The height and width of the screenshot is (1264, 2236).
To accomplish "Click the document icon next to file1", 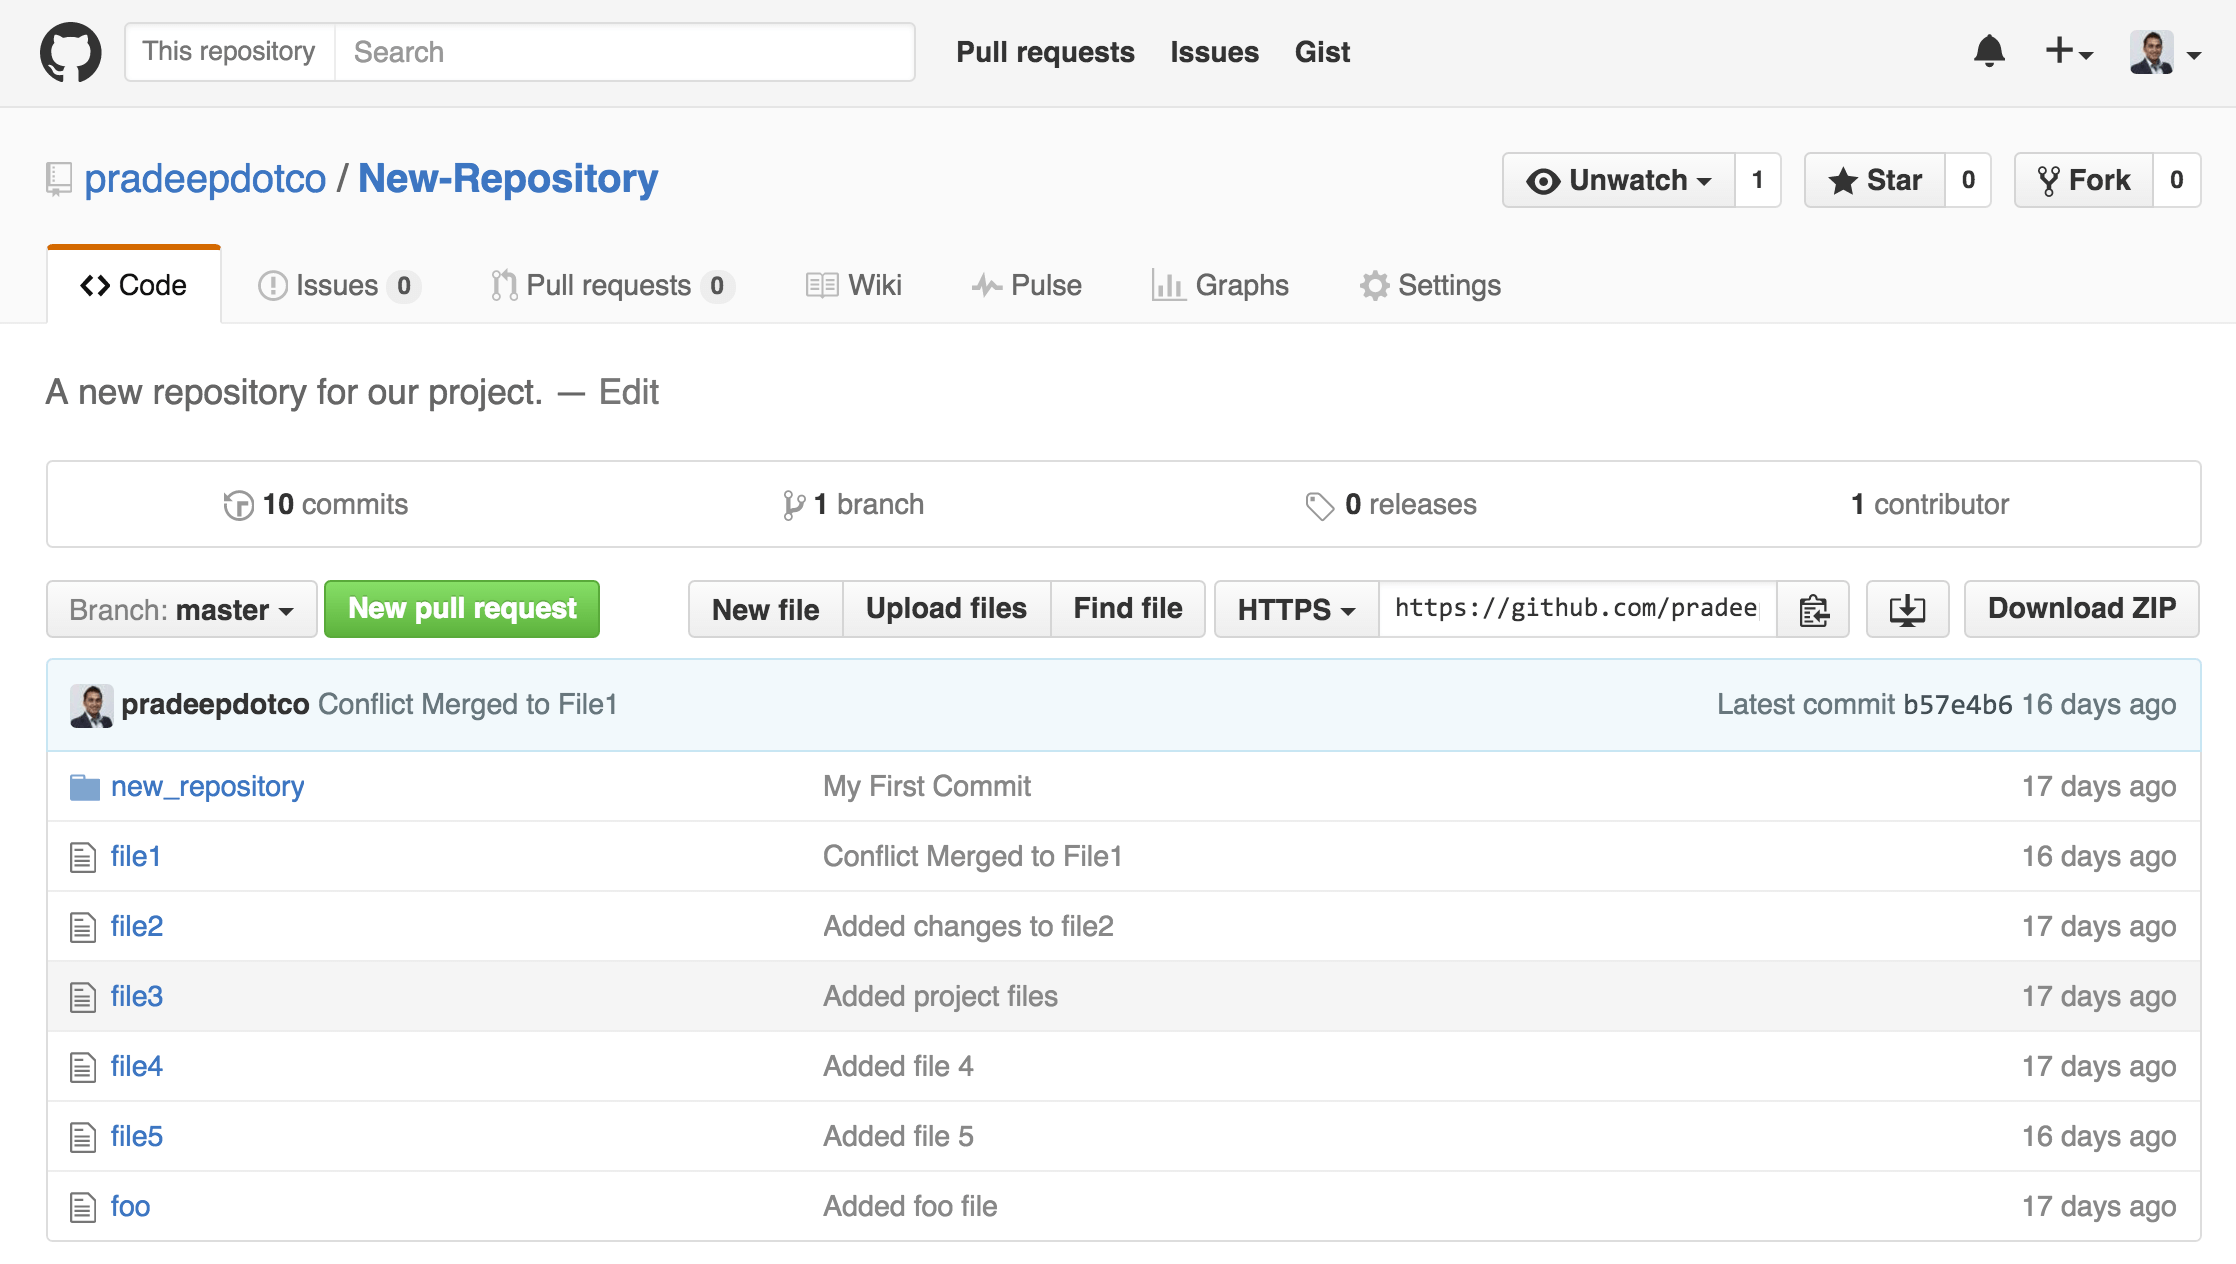I will (81, 856).
